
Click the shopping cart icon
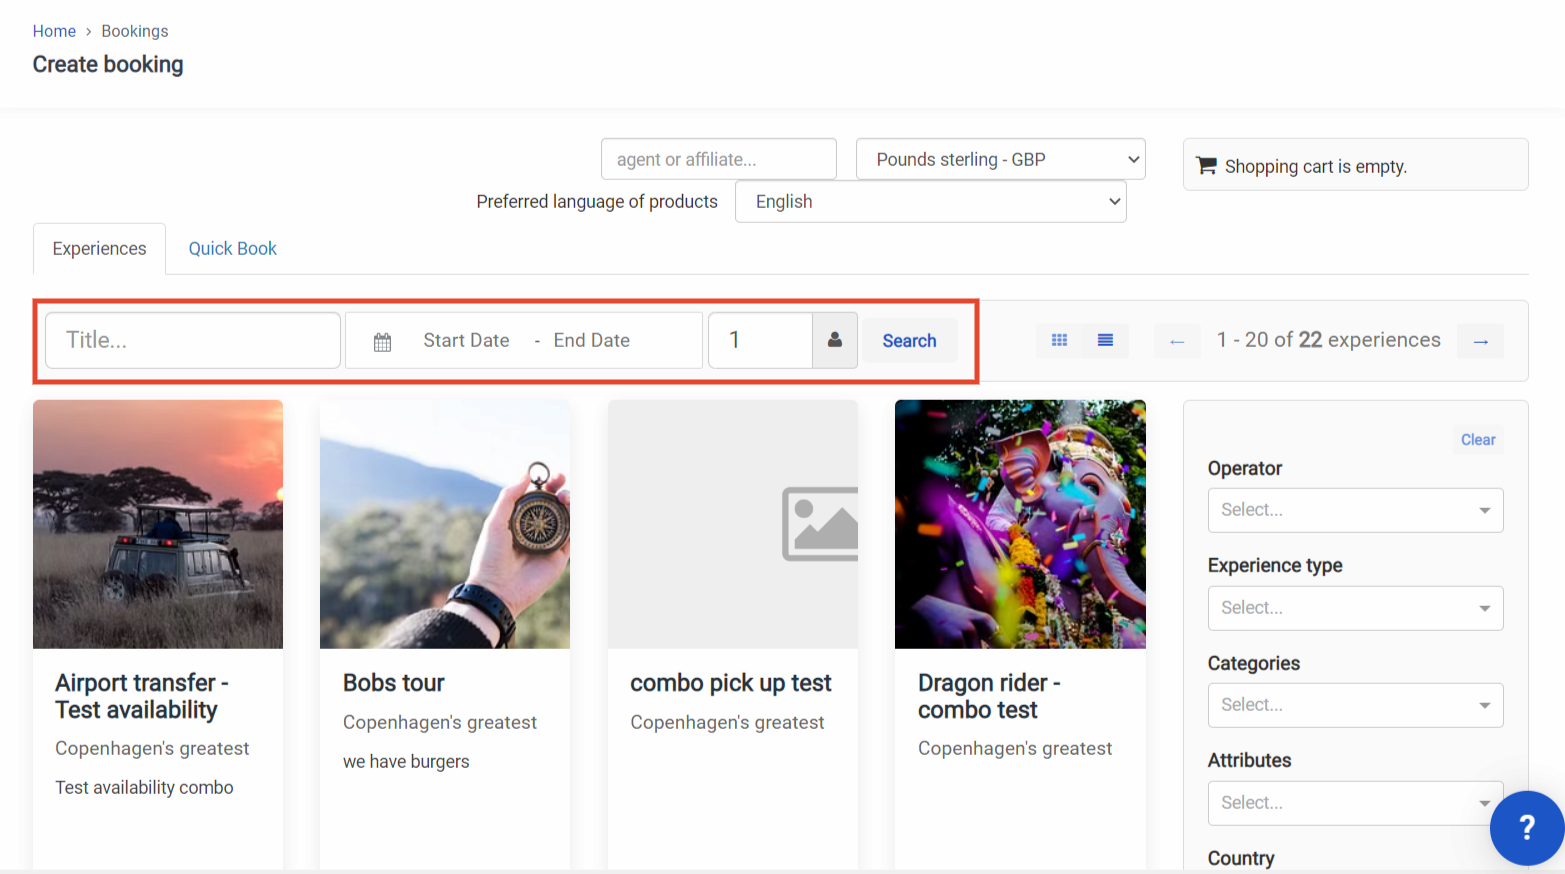(x=1207, y=166)
